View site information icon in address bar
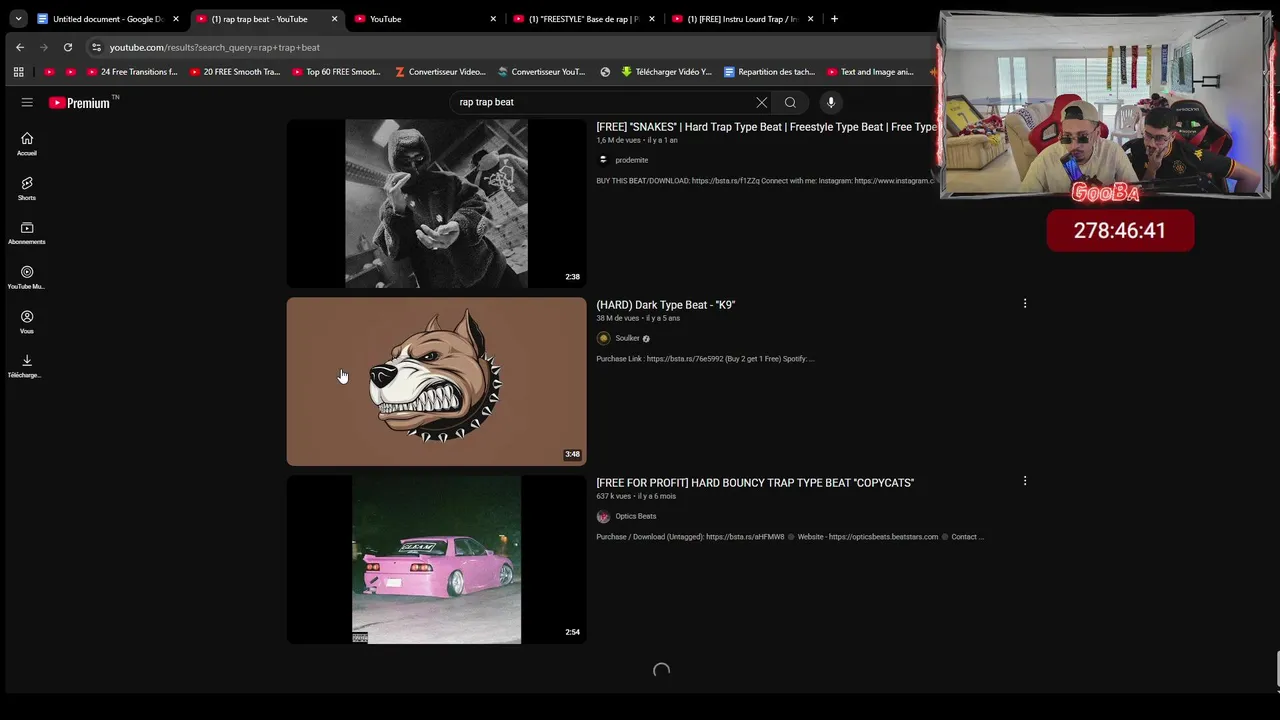Viewport: 1280px width, 720px height. [96, 47]
